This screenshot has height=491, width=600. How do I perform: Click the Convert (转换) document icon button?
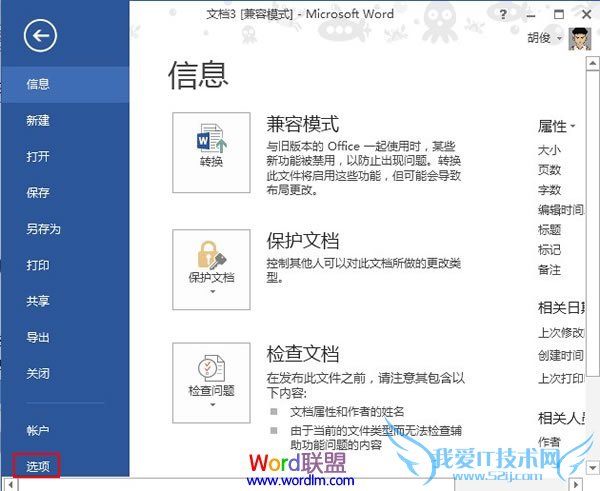tap(211, 152)
